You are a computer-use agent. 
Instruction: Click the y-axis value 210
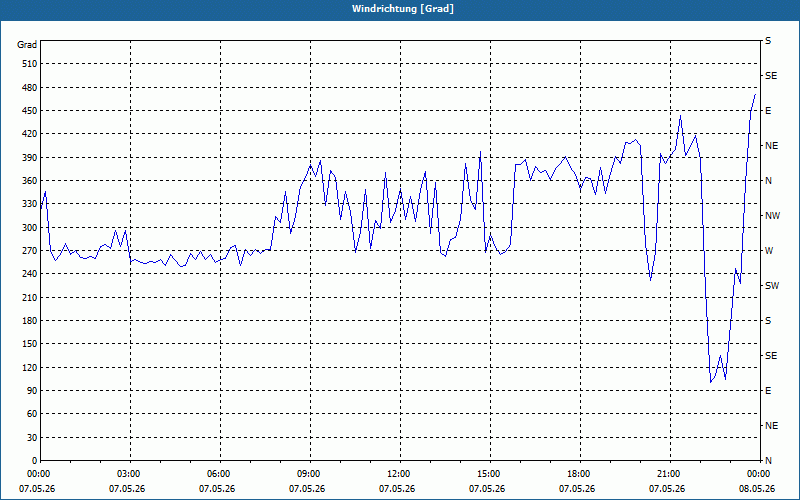30,297
